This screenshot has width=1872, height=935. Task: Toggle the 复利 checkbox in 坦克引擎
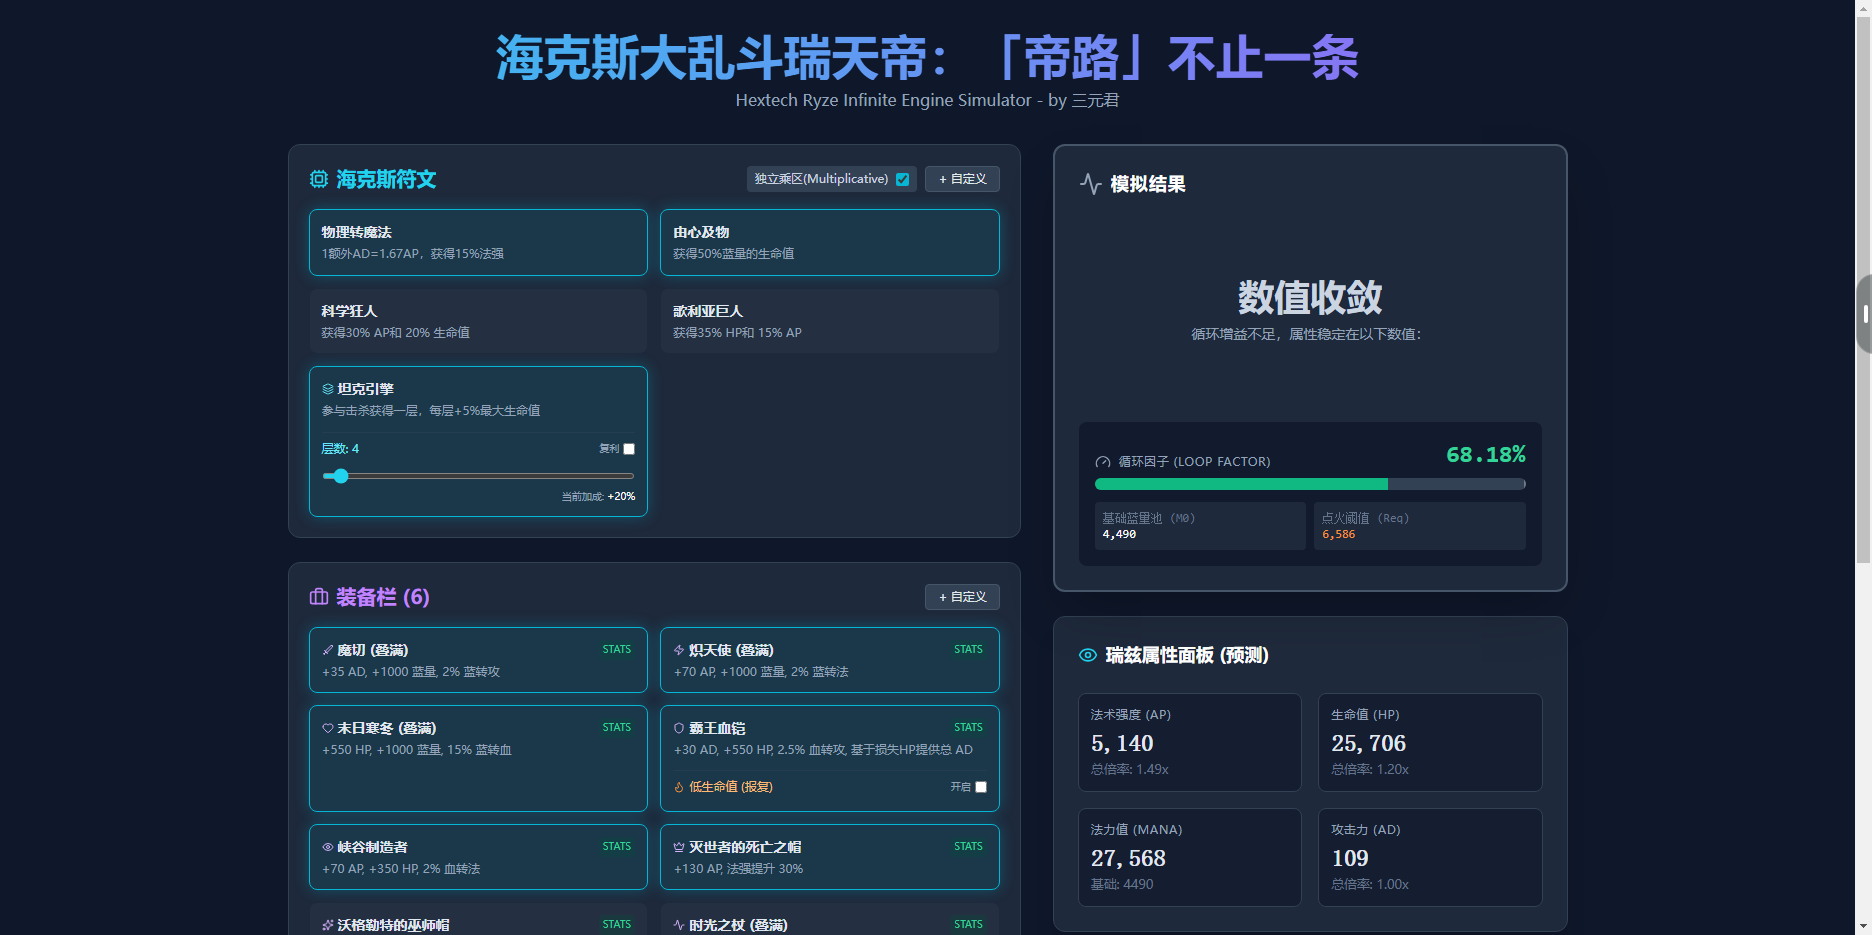pos(629,449)
